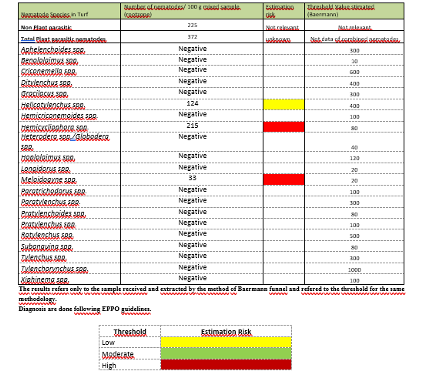Click the 215 count for Hemicycliophora
The height and width of the screenshot is (377, 423).
tap(192, 125)
